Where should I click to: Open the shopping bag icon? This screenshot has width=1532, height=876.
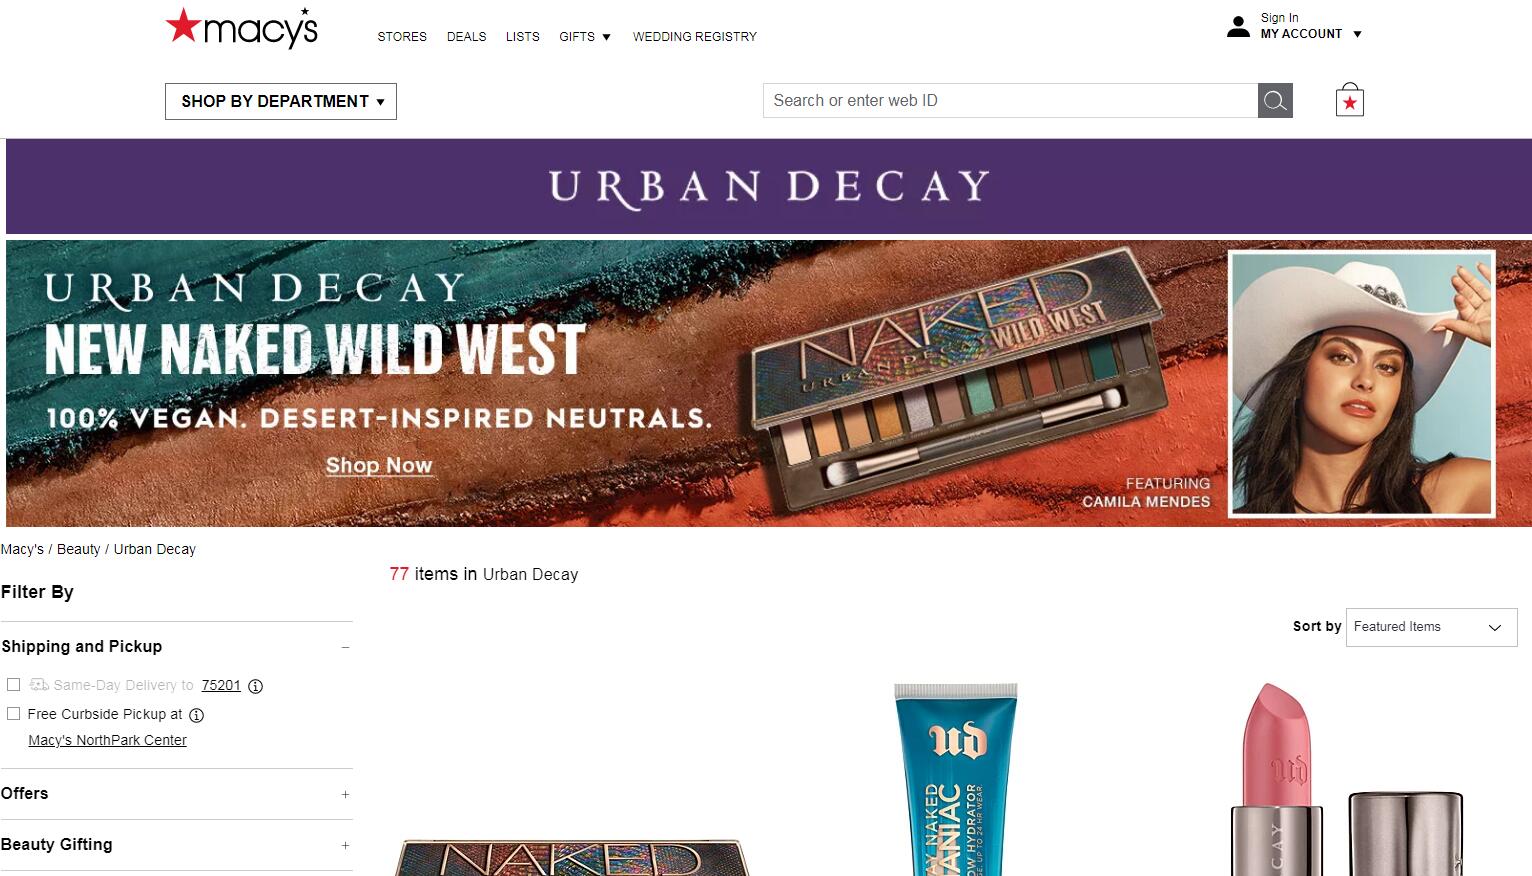pyautogui.click(x=1350, y=100)
